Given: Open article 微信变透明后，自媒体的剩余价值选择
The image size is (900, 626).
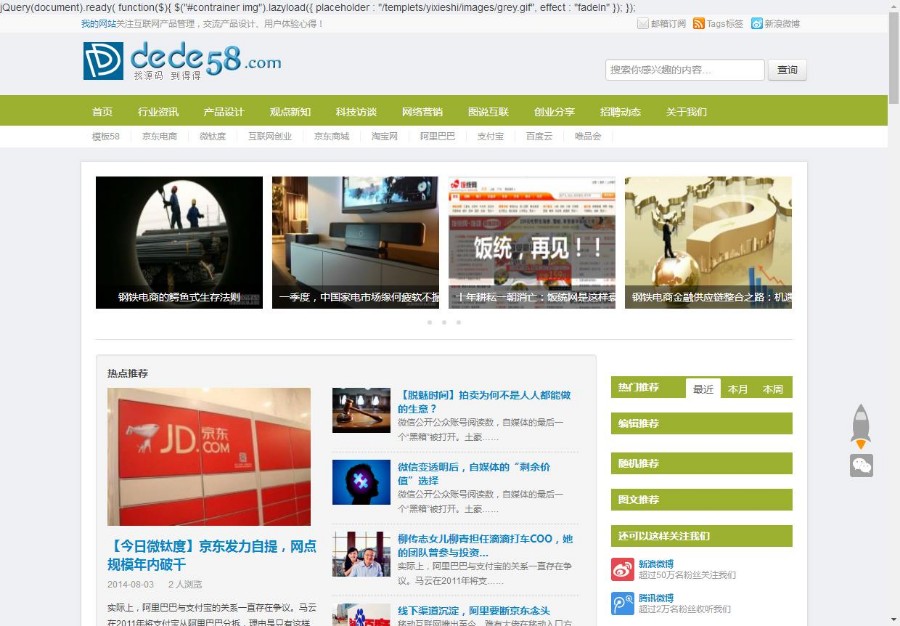Looking at the screenshot, I should coord(474,473).
